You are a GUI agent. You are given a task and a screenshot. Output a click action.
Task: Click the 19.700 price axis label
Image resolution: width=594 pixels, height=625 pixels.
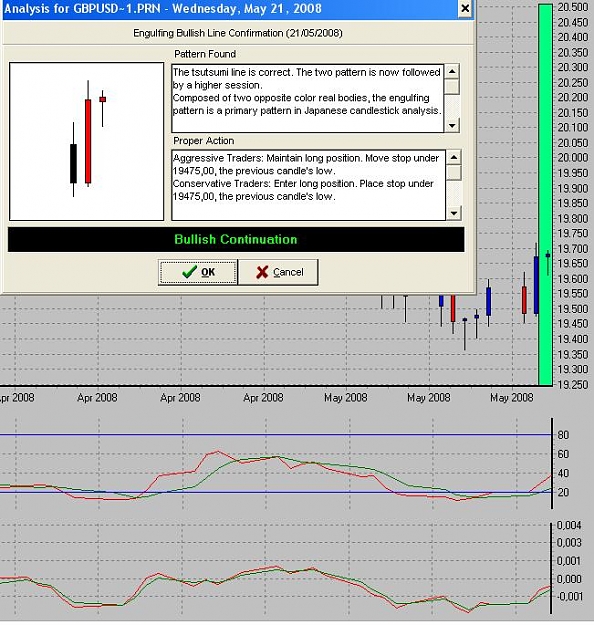[x=573, y=249]
